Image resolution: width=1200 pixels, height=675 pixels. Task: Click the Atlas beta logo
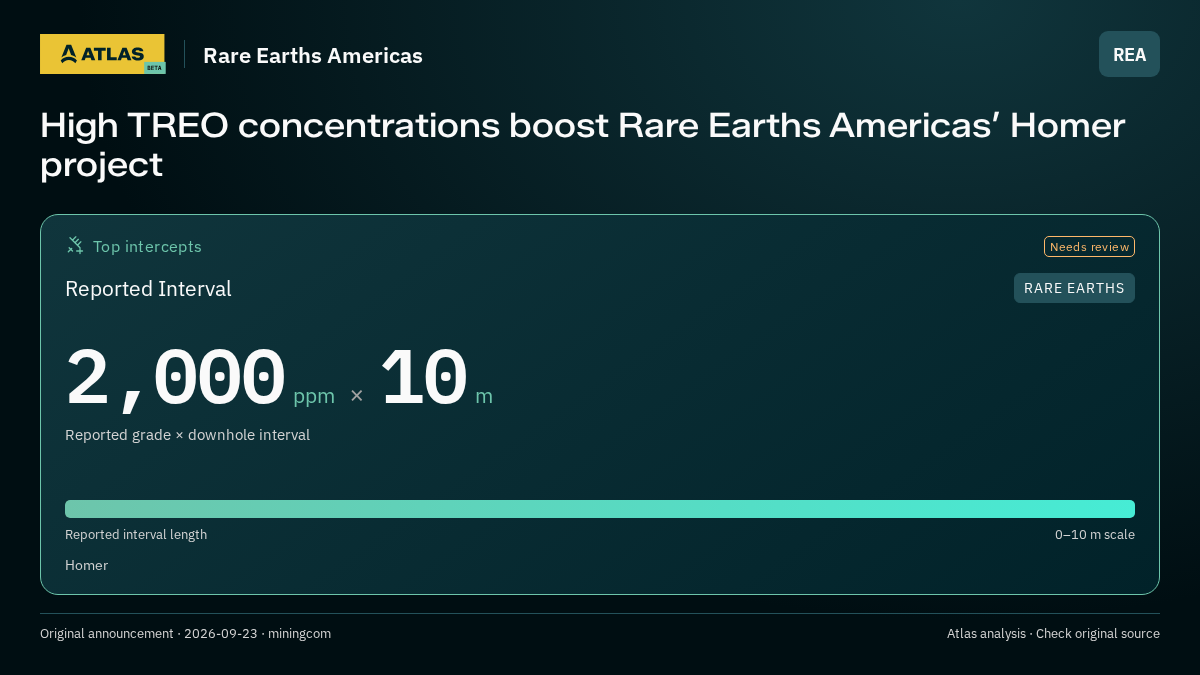102,54
